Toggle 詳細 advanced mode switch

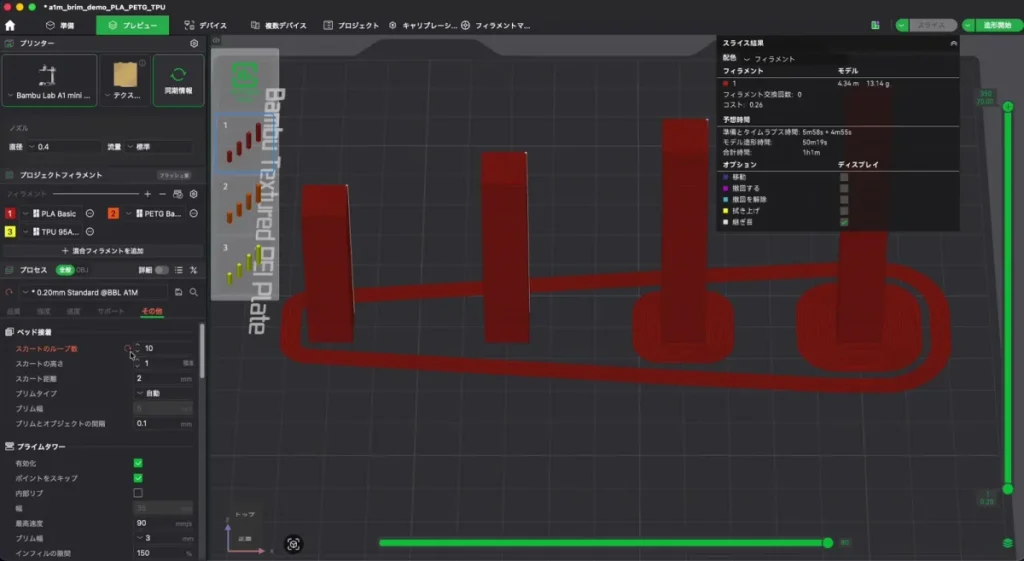(161, 270)
